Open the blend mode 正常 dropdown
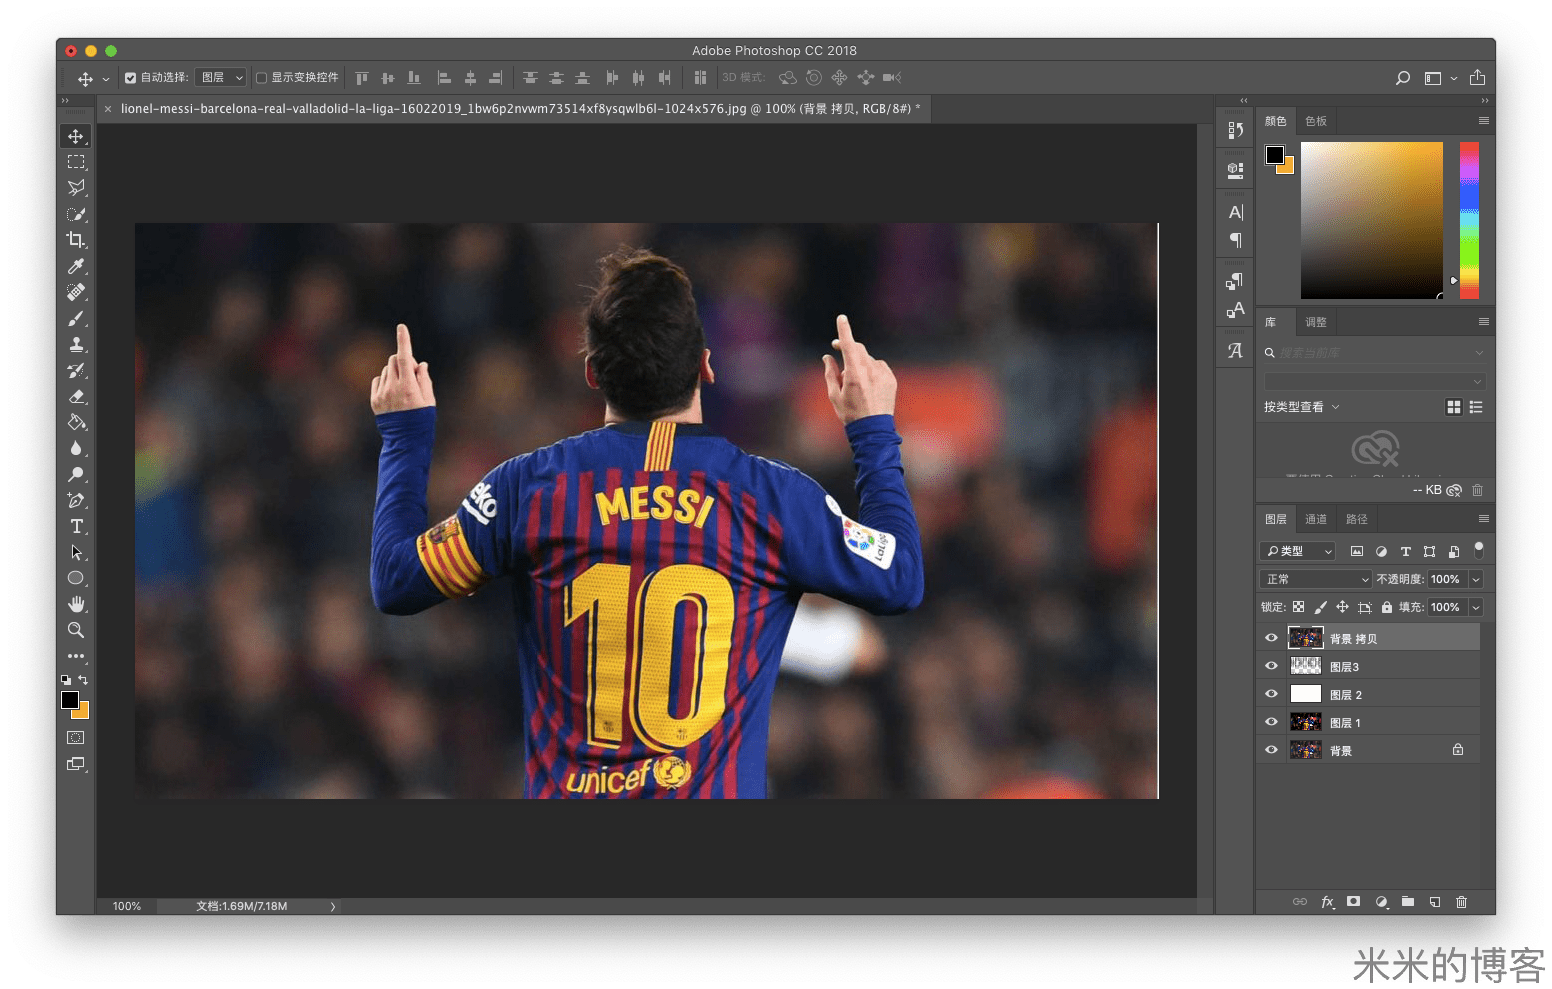The height and width of the screenshot is (989, 1552). (x=1316, y=580)
